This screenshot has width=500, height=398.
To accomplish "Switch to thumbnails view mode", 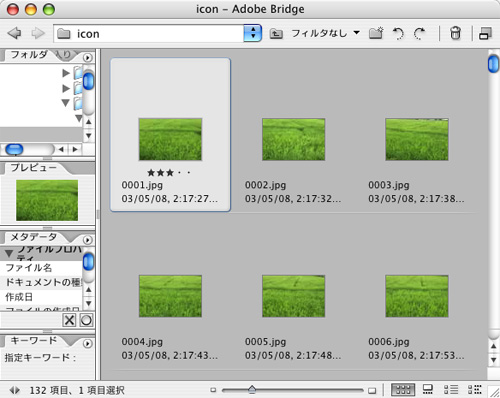I will (x=403, y=389).
